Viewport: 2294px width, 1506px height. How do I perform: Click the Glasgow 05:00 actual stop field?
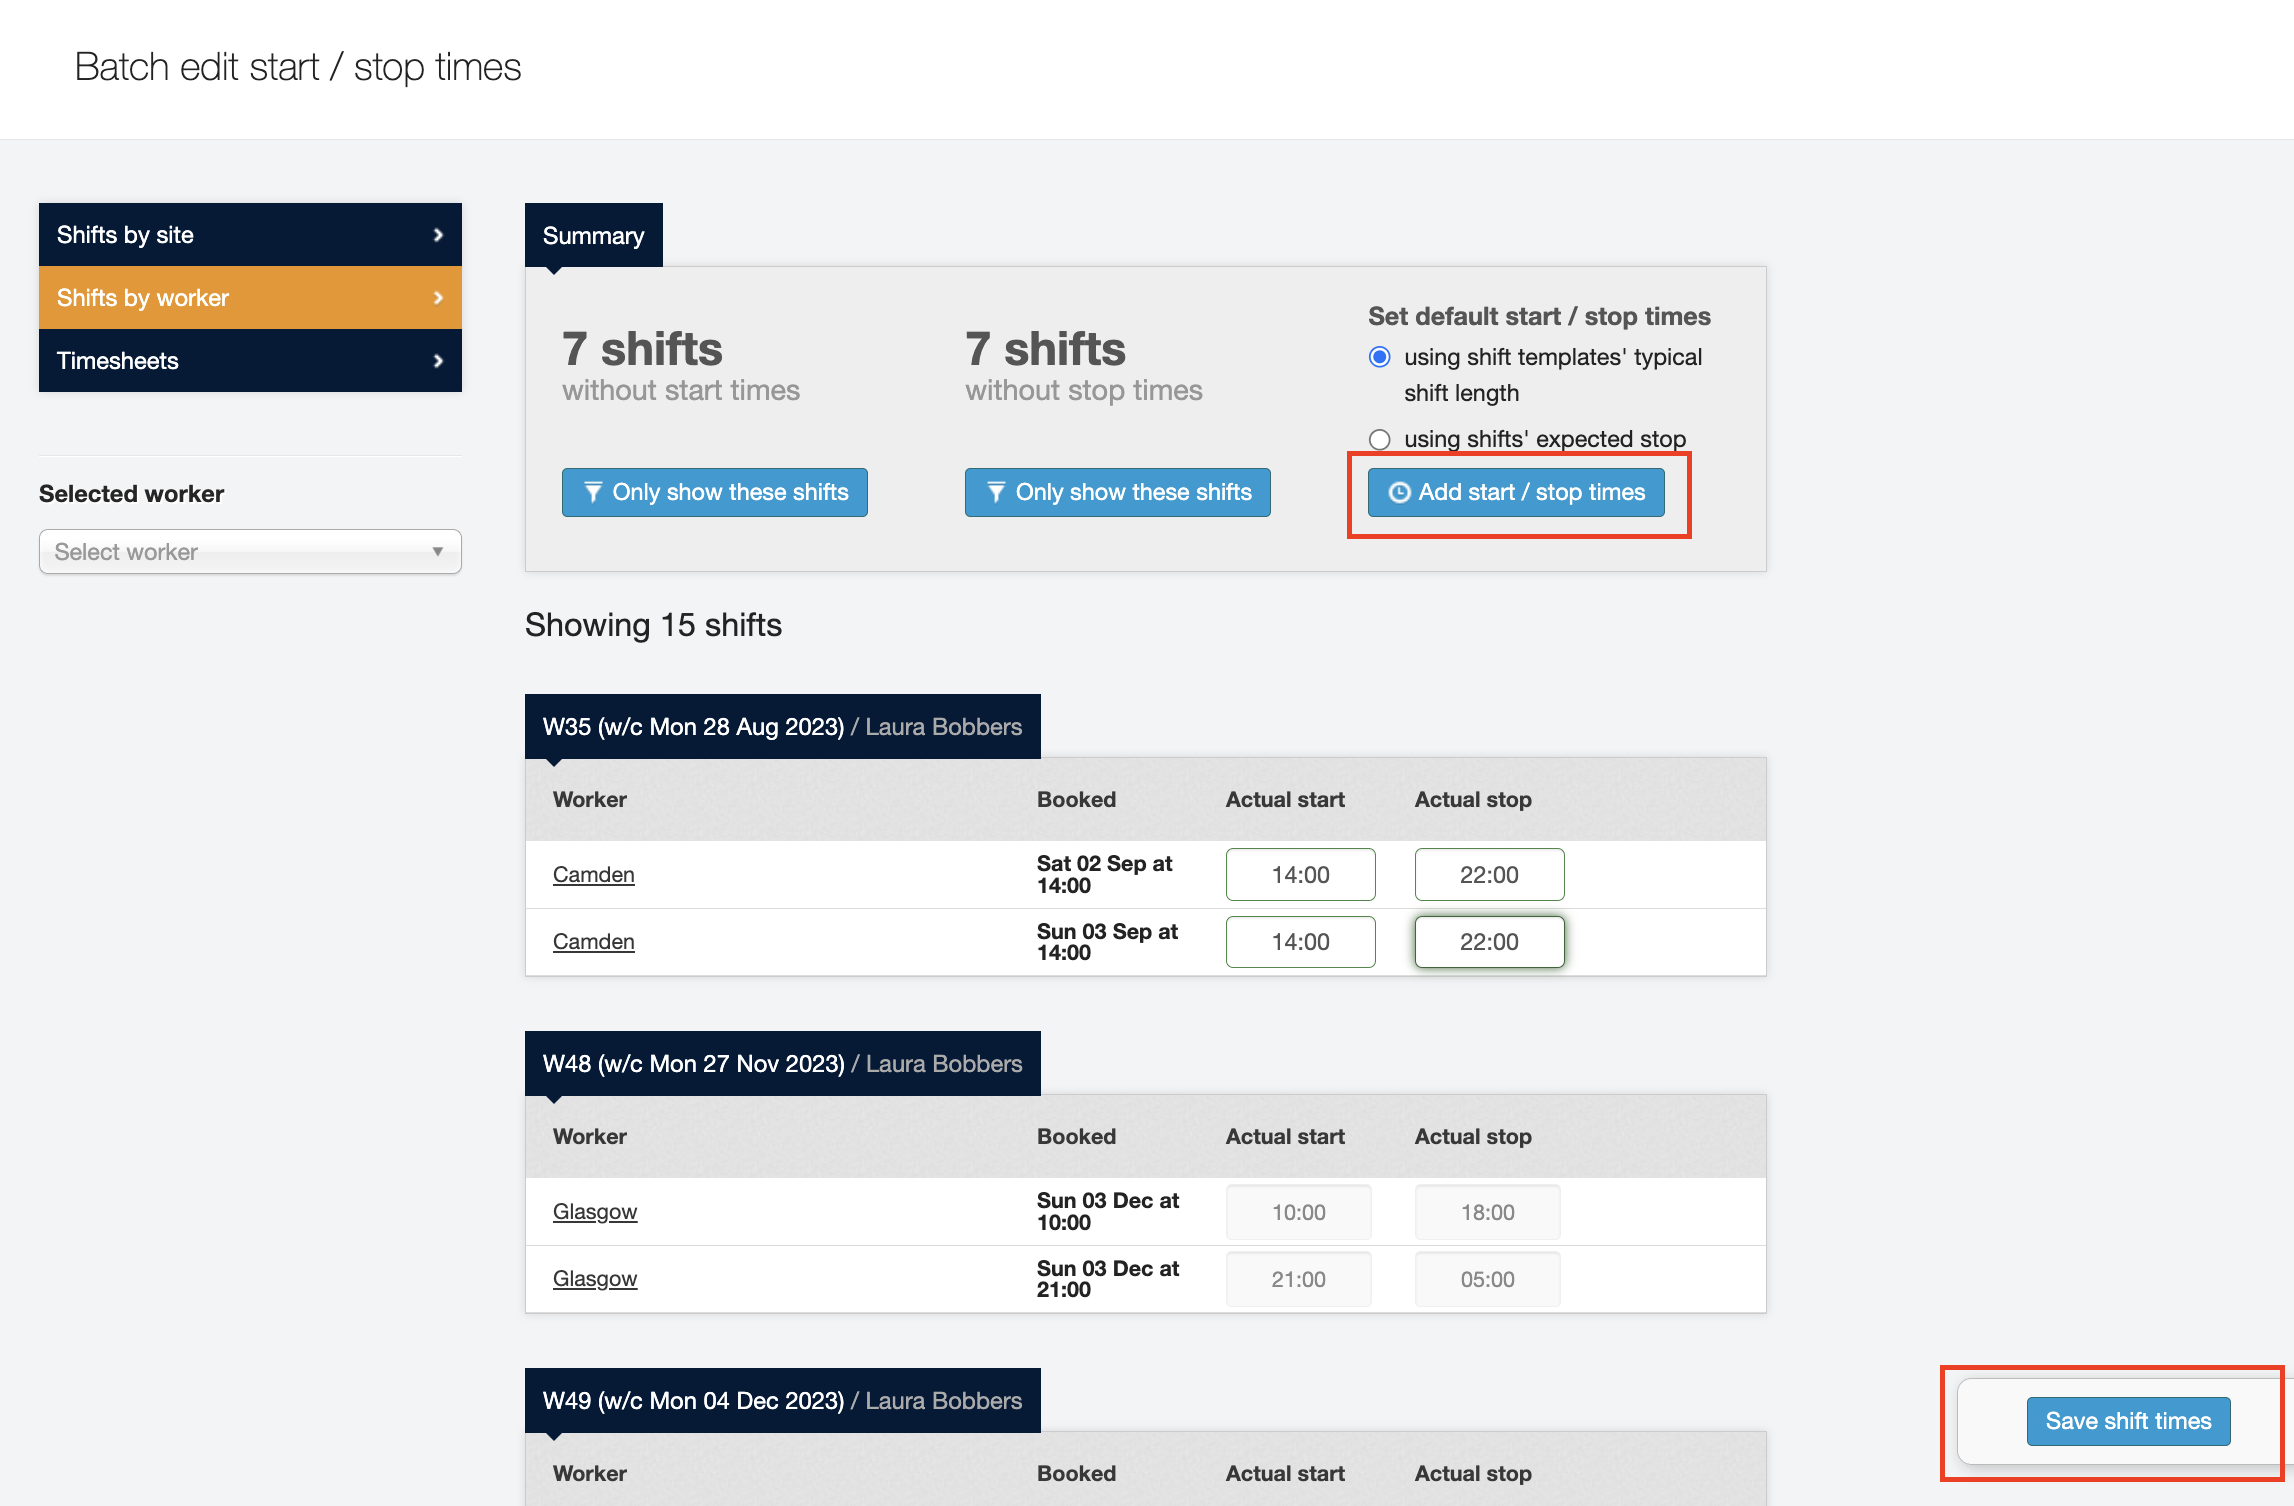tap(1486, 1279)
